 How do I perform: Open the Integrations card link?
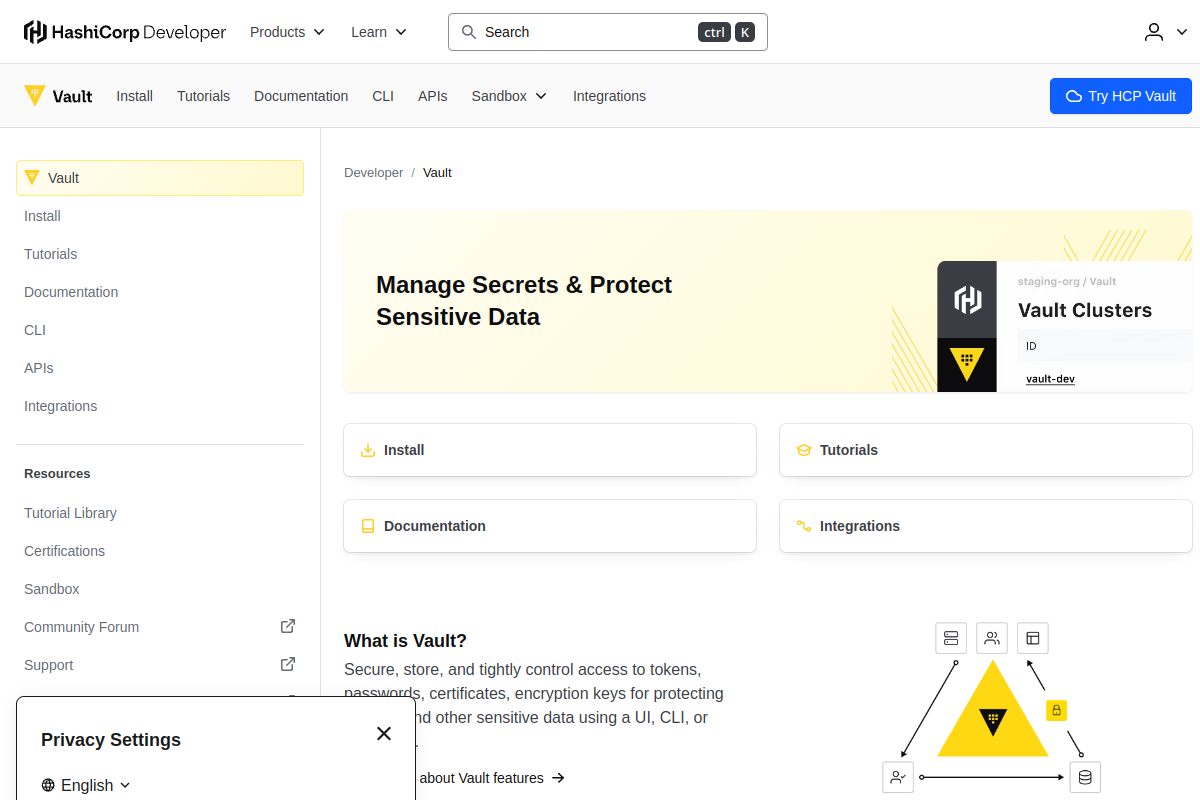(986, 526)
